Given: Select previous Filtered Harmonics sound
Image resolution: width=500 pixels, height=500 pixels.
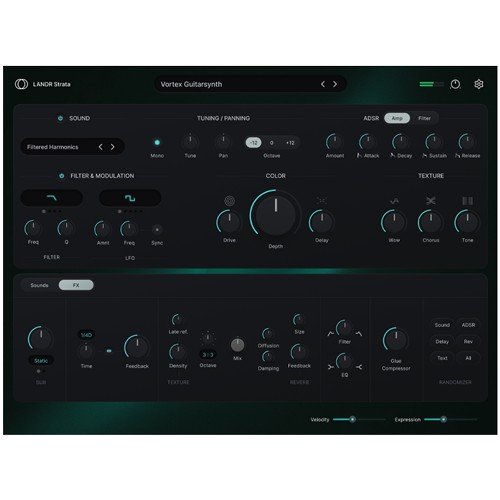Looking at the screenshot, I should coord(100,147).
